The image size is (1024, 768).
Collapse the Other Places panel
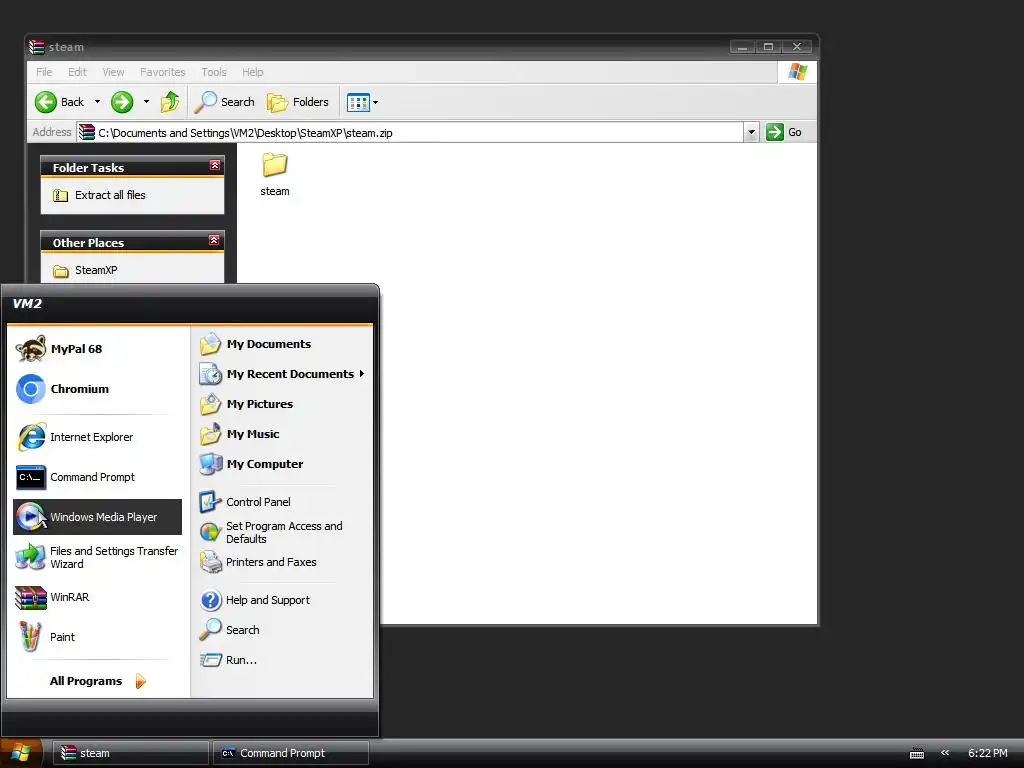[x=214, y=241]
